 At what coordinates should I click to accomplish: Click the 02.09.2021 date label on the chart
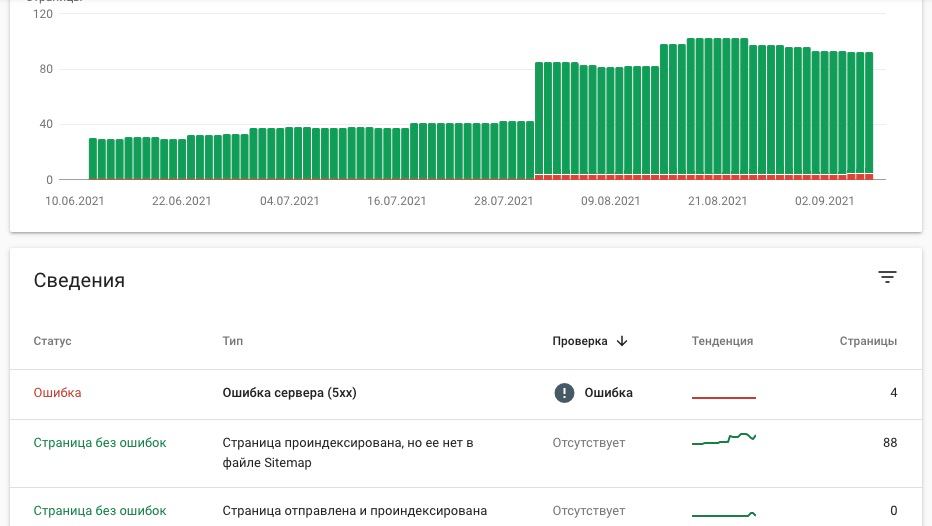[824, 201]
